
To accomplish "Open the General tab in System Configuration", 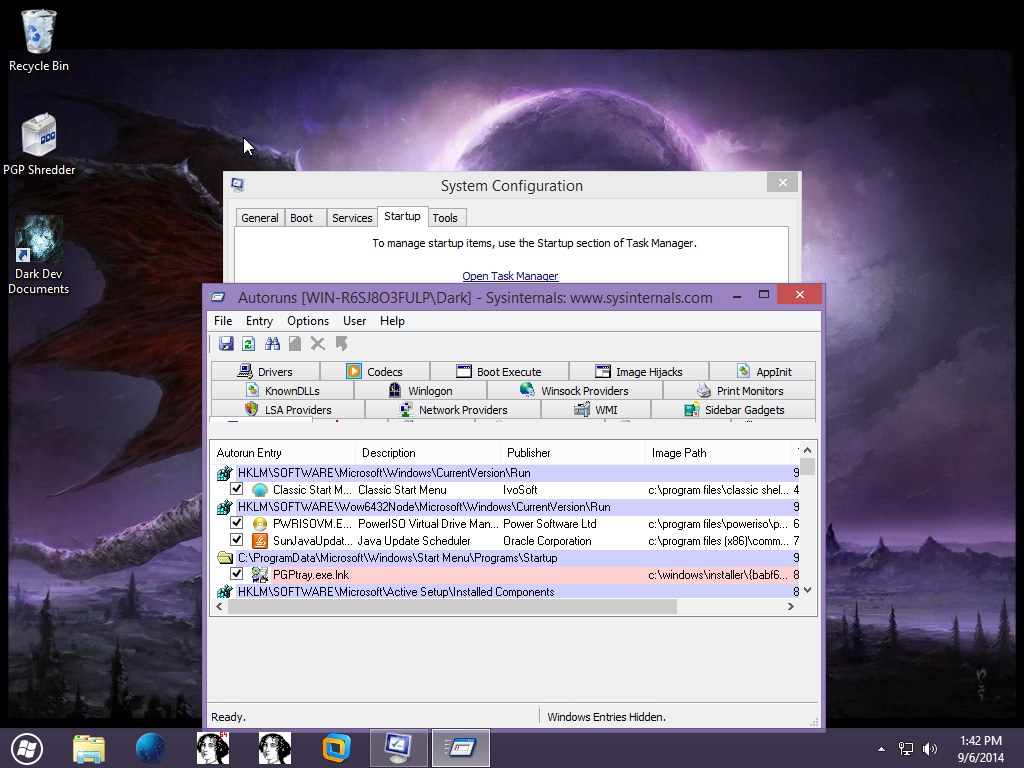I will (260, 217).
